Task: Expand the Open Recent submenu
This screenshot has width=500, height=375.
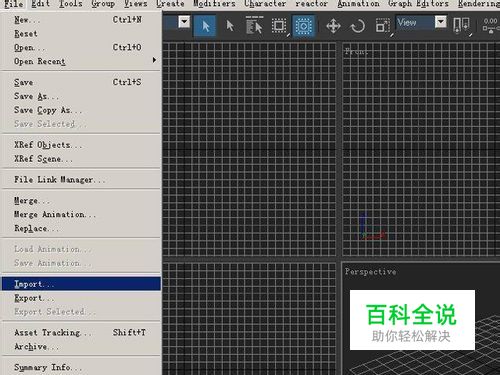Action: [x=81, y=61]
